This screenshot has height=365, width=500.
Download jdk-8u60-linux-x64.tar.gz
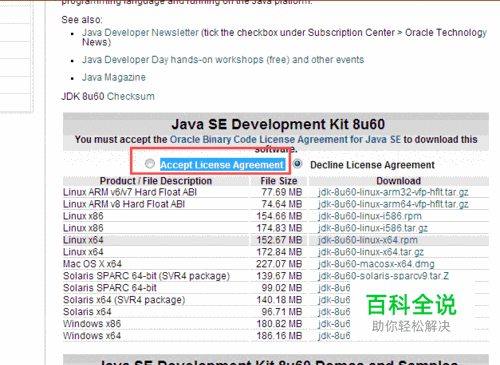[x=371, y=252]
